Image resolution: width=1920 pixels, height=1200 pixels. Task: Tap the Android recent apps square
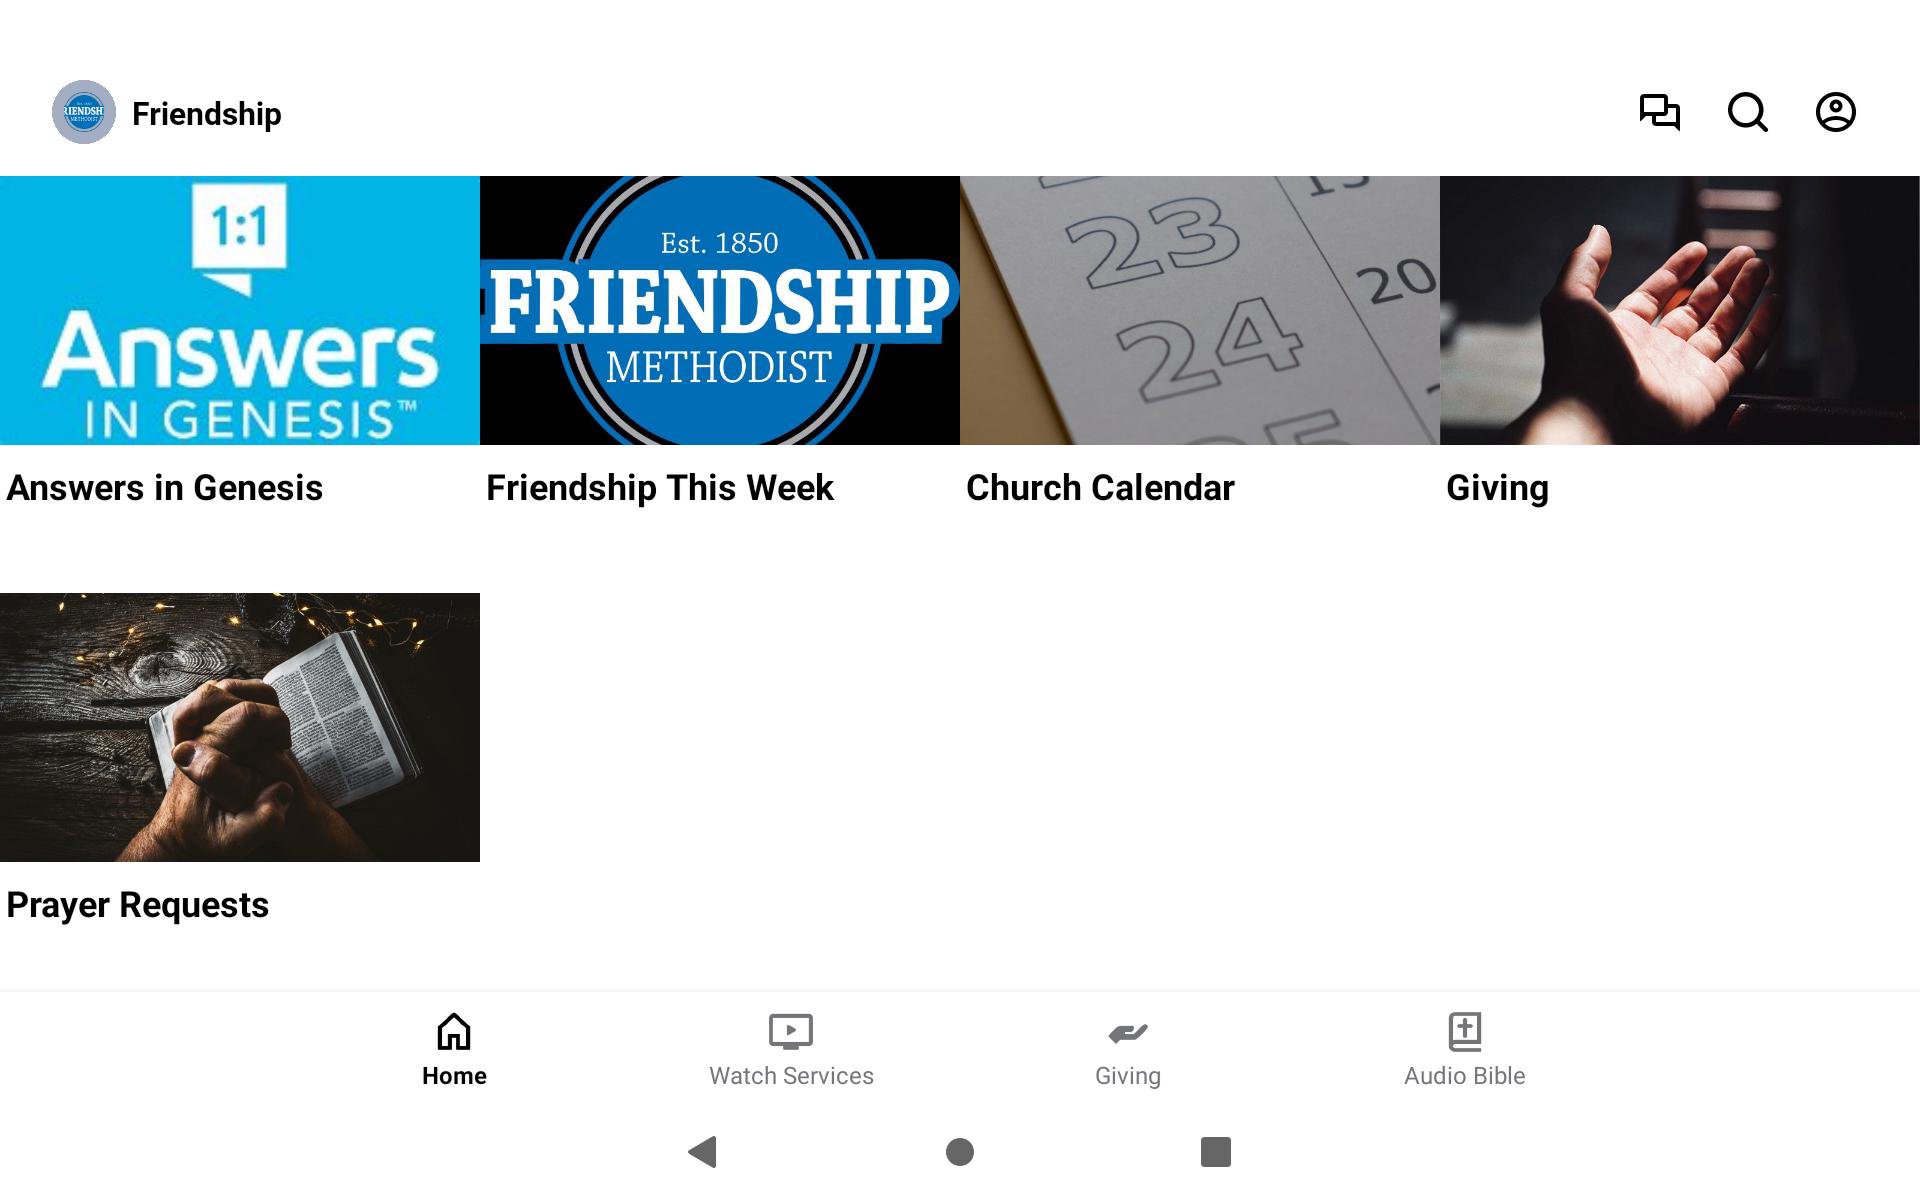tap(1216, 1152)
